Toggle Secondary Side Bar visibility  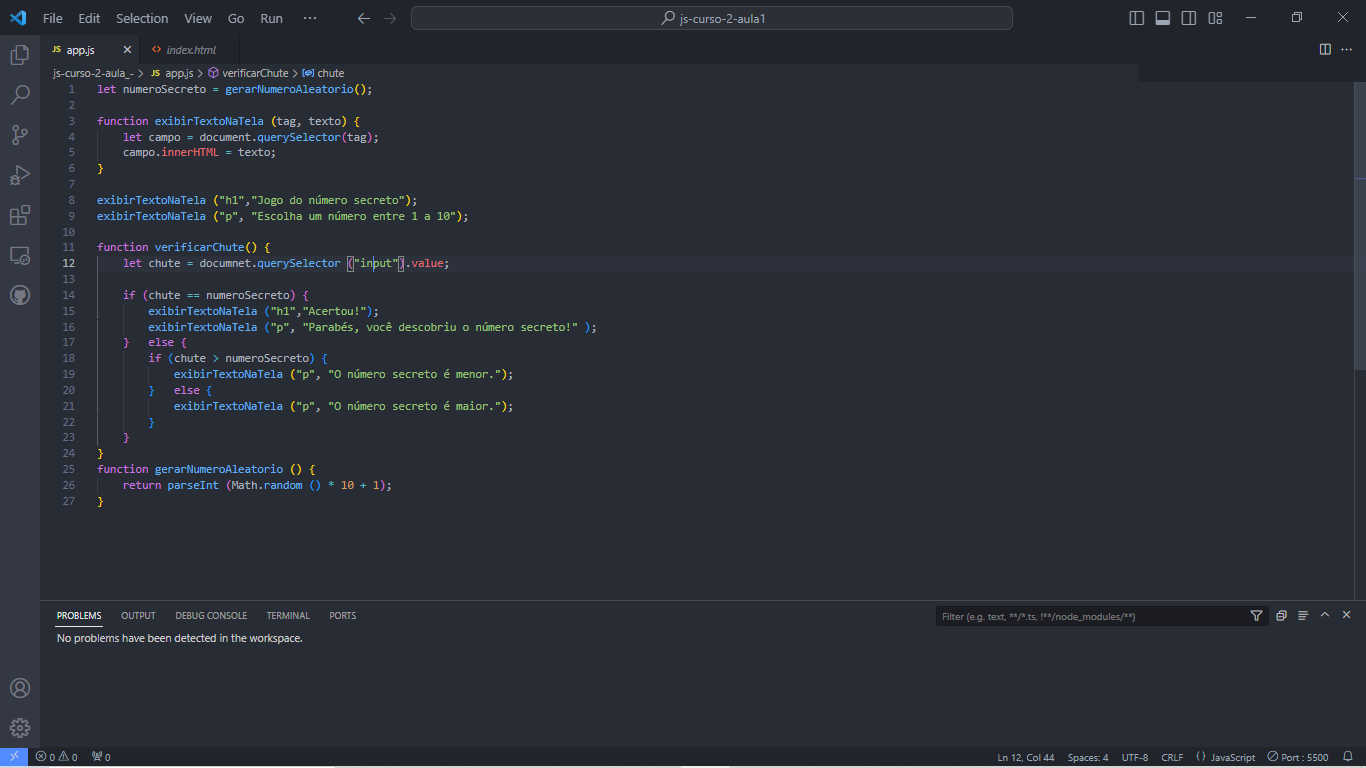click(1189, 18)
